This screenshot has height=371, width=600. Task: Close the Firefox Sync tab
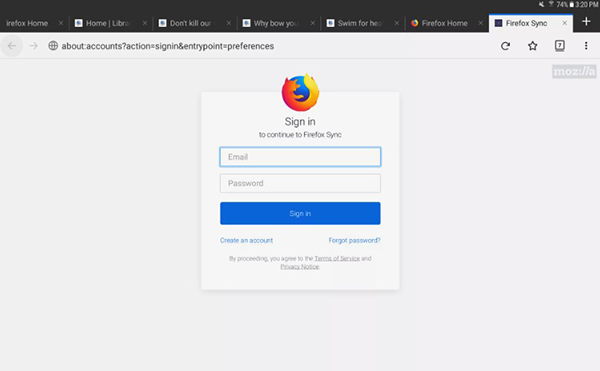coord(564,23)
